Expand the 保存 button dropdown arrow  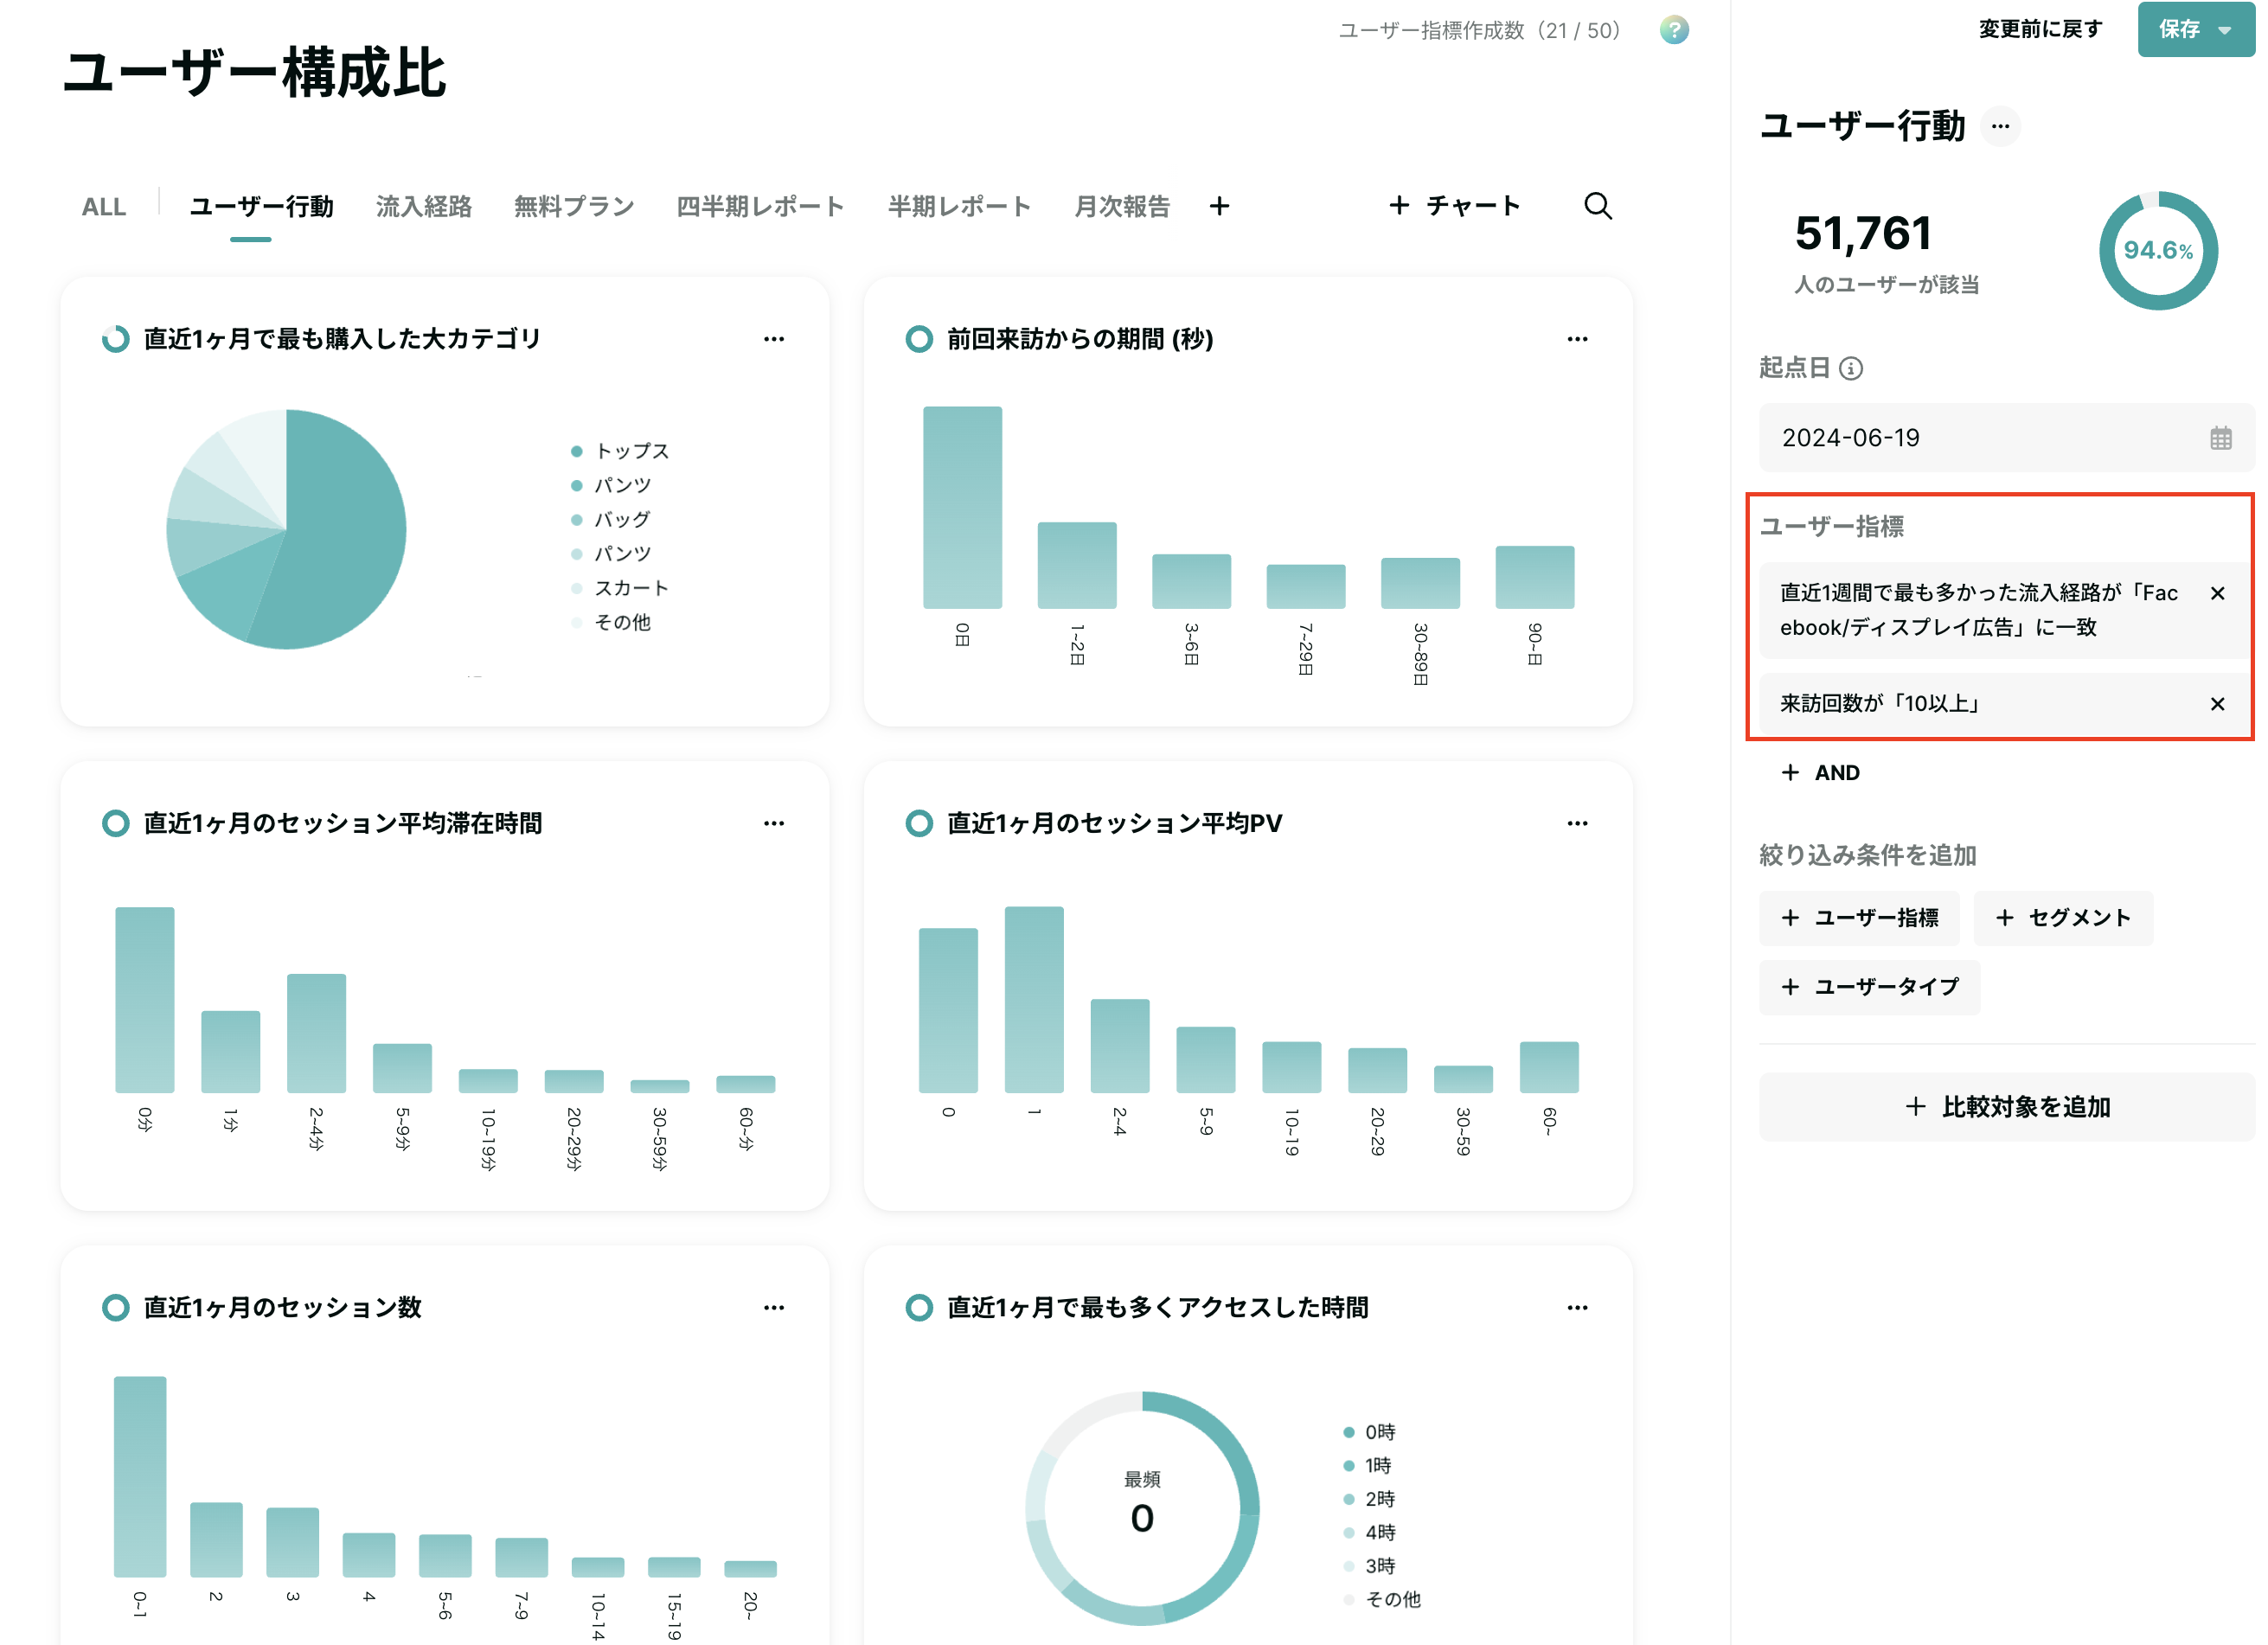tap(2225, 30)
